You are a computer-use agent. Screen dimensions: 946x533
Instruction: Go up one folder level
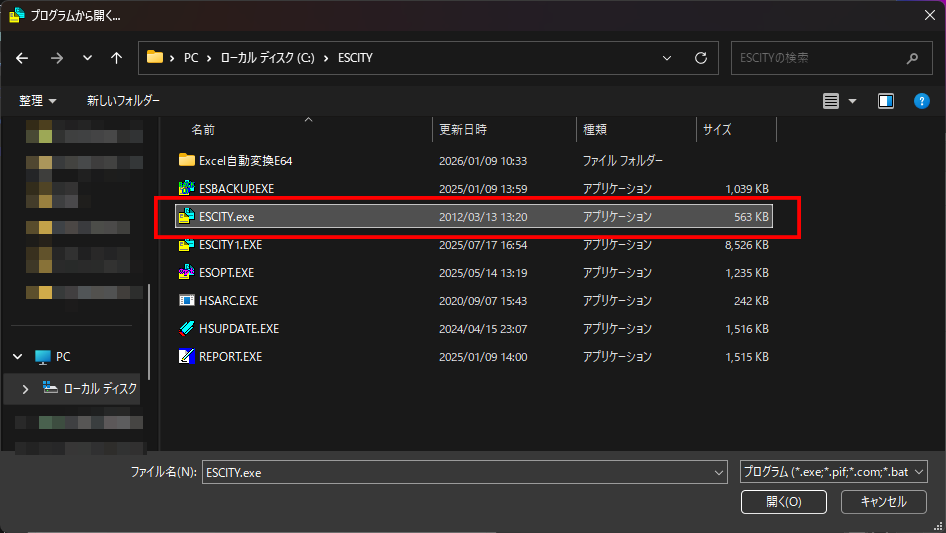(x=116, y=58)
